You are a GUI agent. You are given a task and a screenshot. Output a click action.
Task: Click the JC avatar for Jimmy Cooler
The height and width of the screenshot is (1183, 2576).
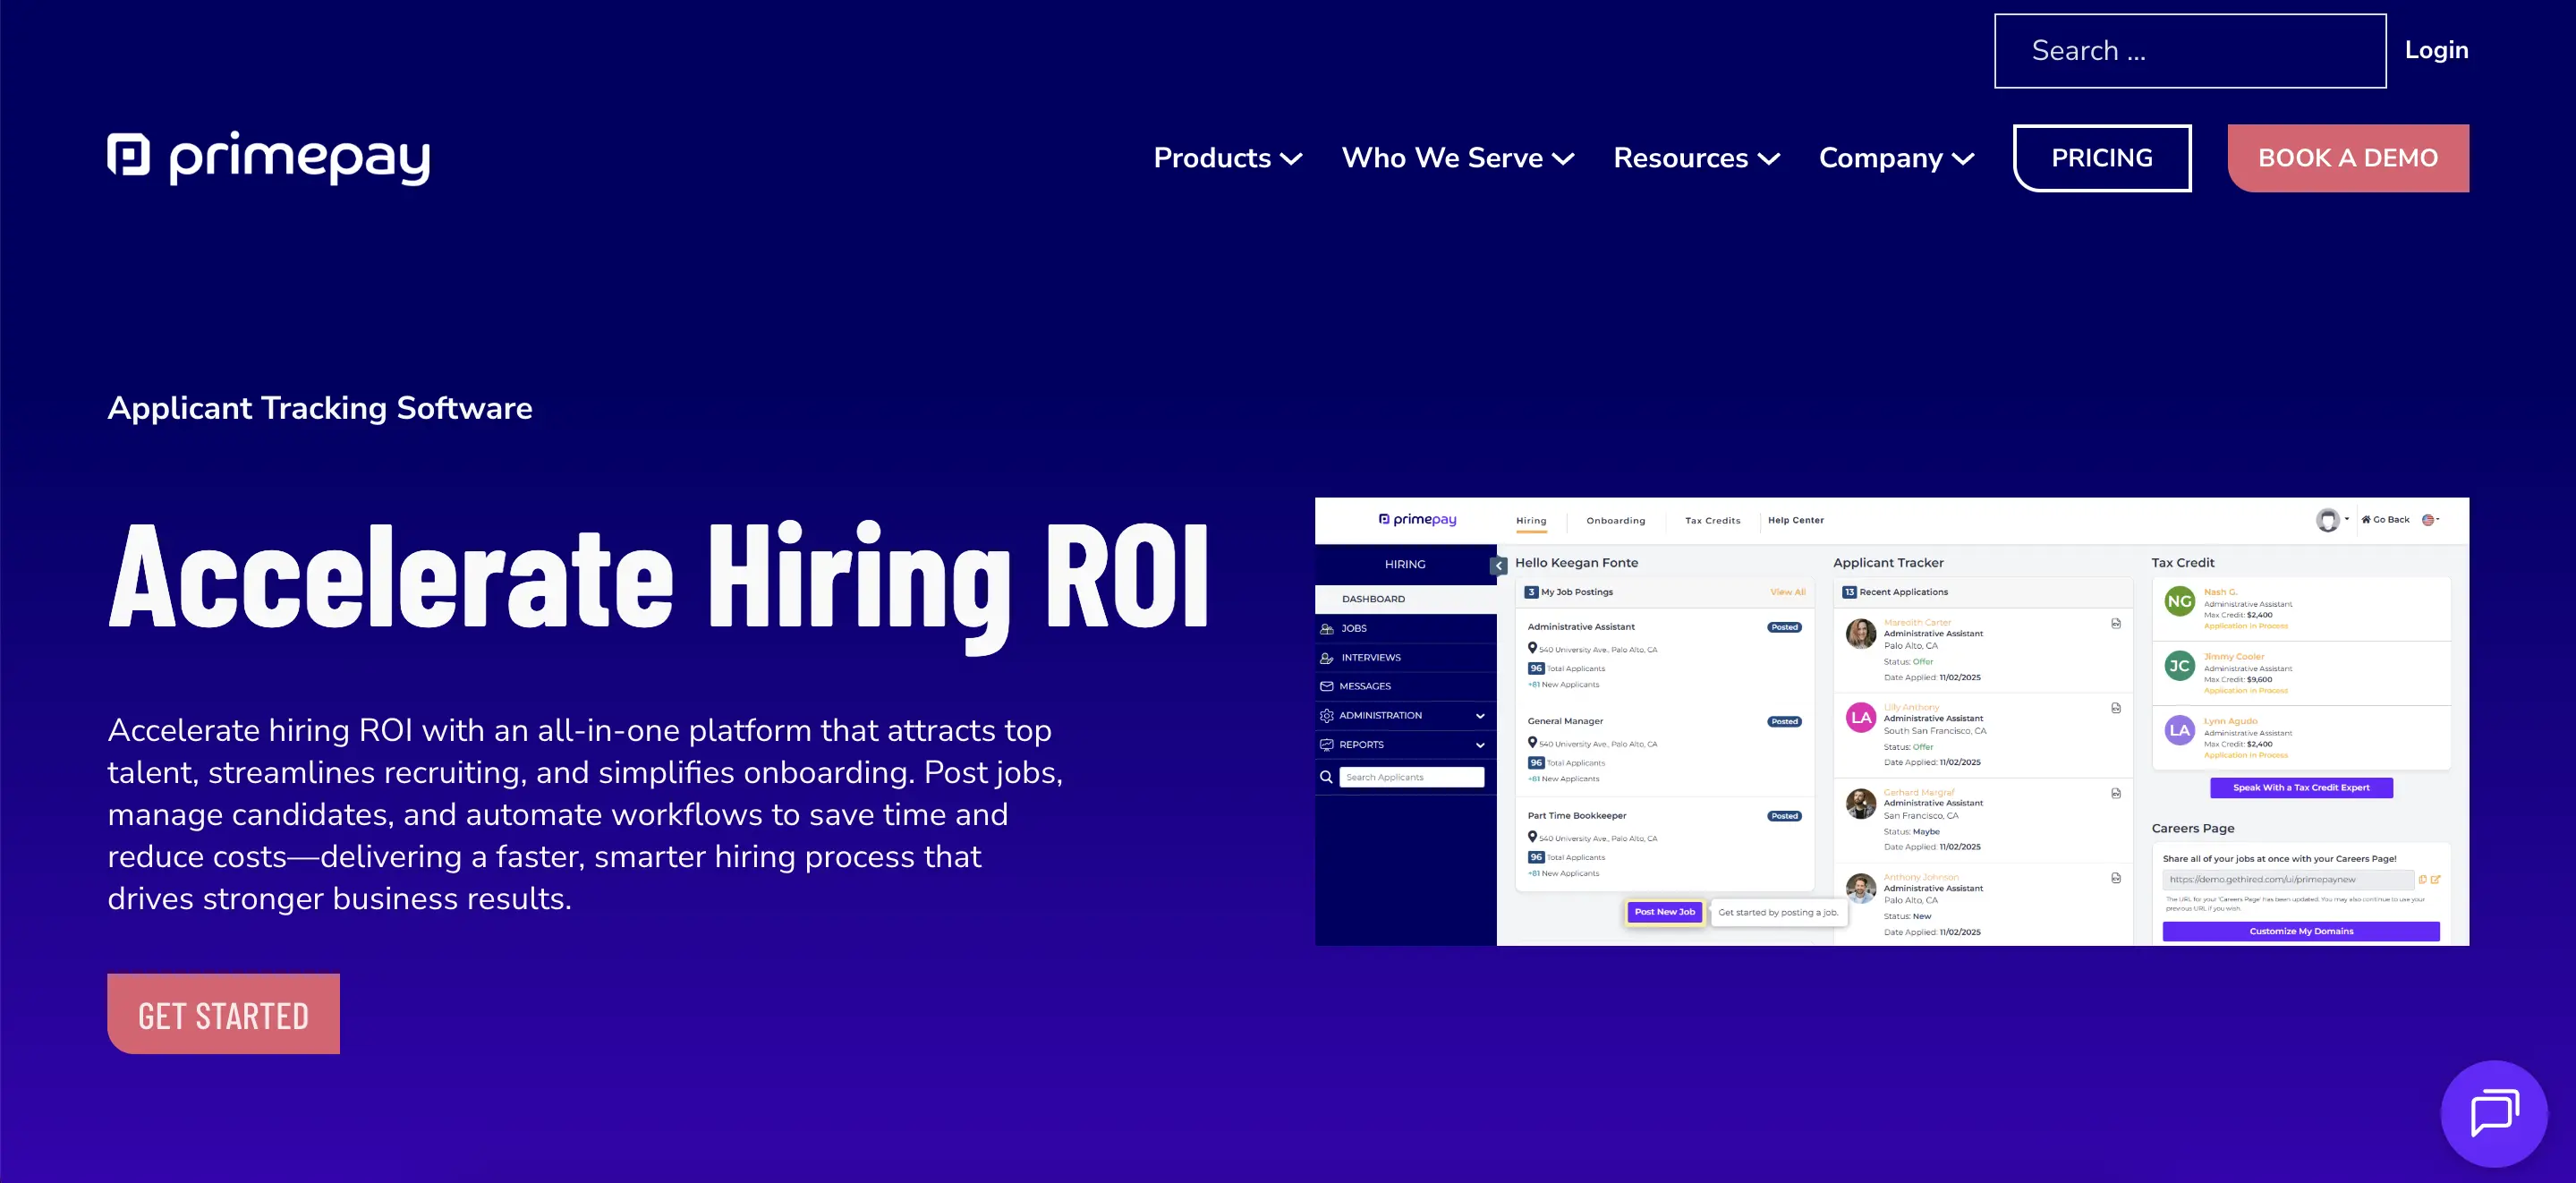[x=2179, y=666]
